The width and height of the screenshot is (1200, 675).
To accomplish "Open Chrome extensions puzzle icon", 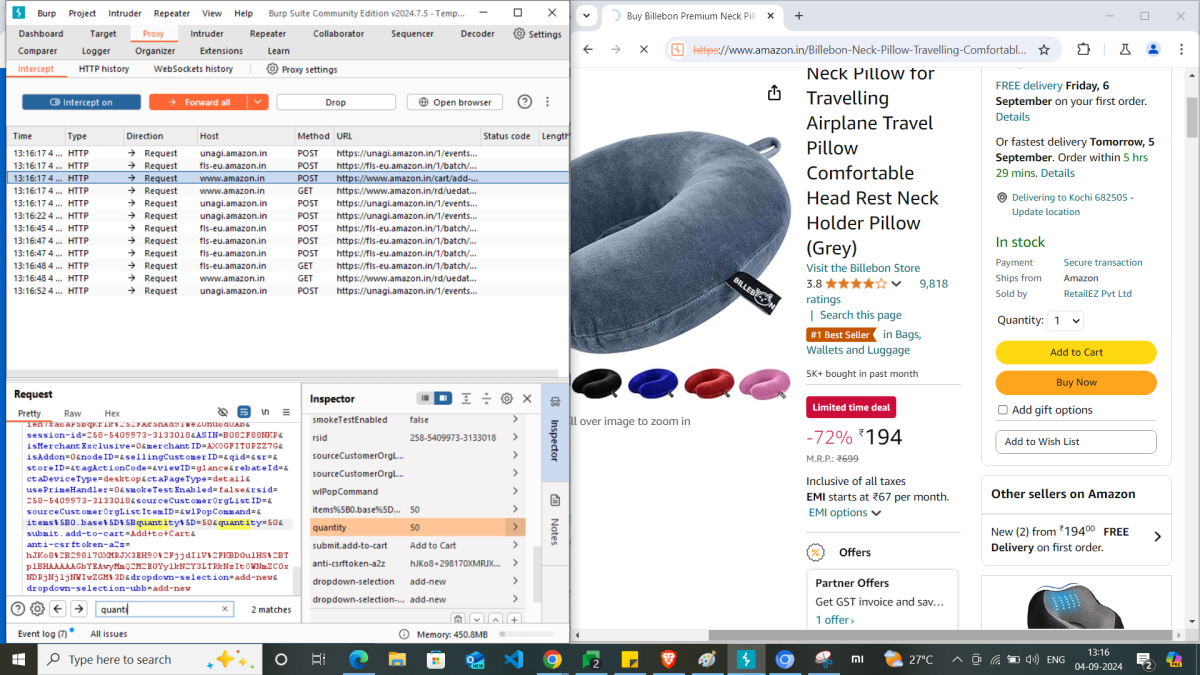I will point(1084,49).
